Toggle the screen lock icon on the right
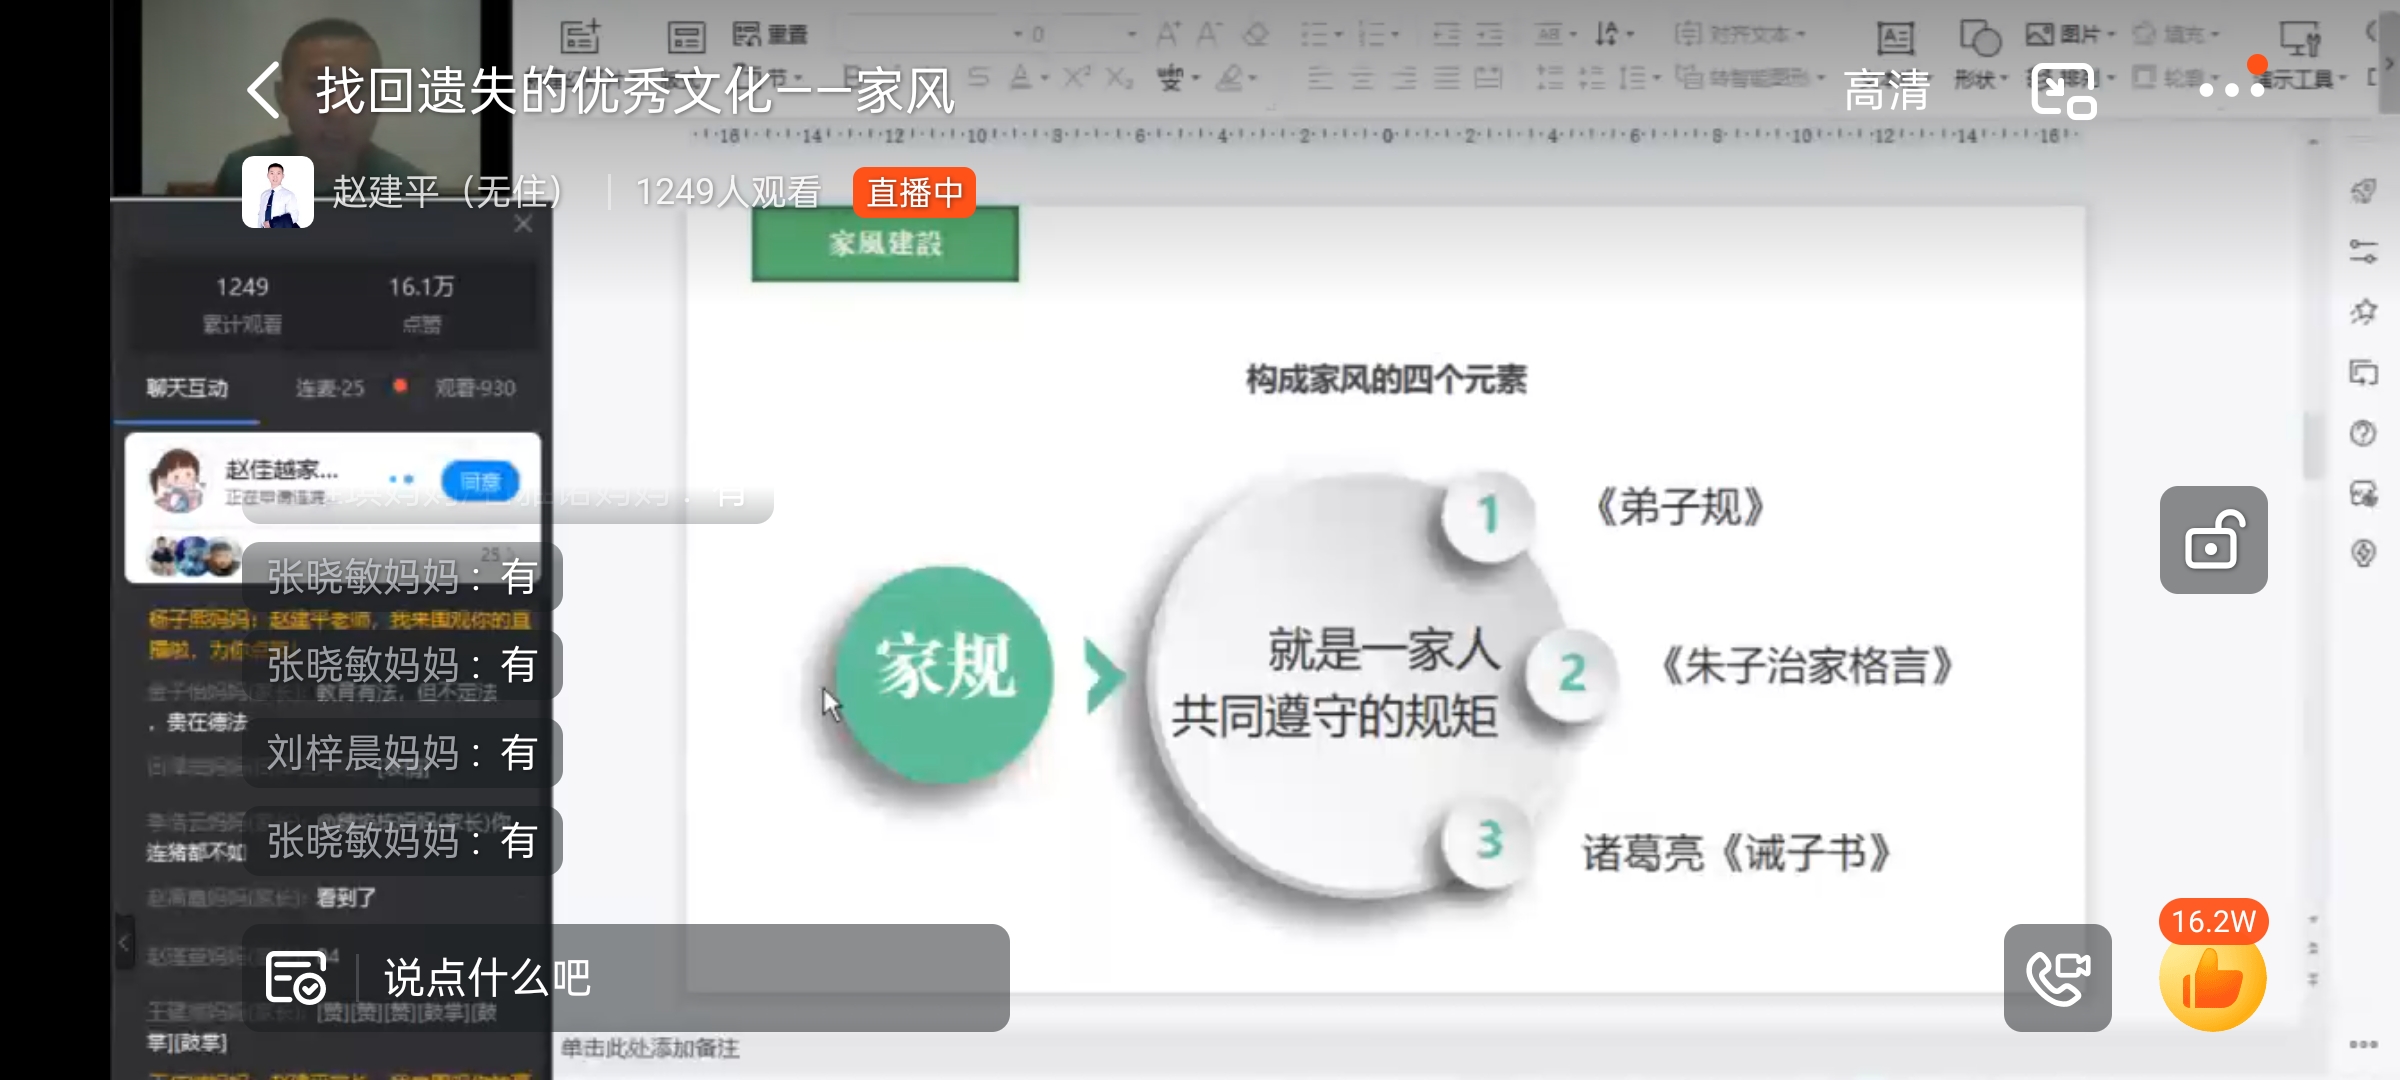 [x=2215, y=540]
